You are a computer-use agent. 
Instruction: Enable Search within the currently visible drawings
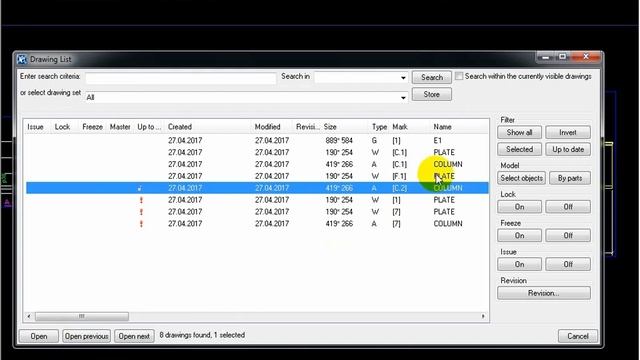click(459, 76)
